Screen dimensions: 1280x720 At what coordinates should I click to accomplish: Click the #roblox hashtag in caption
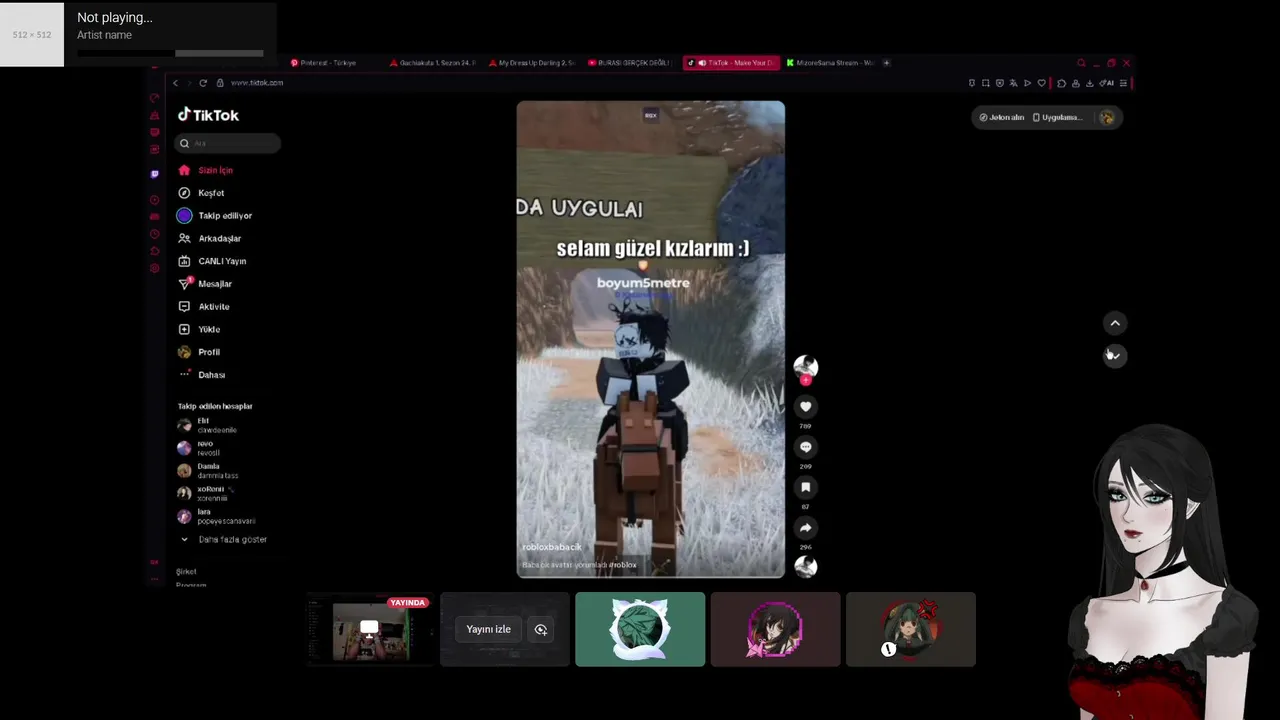pyautogui.click(x=622, y=565)
